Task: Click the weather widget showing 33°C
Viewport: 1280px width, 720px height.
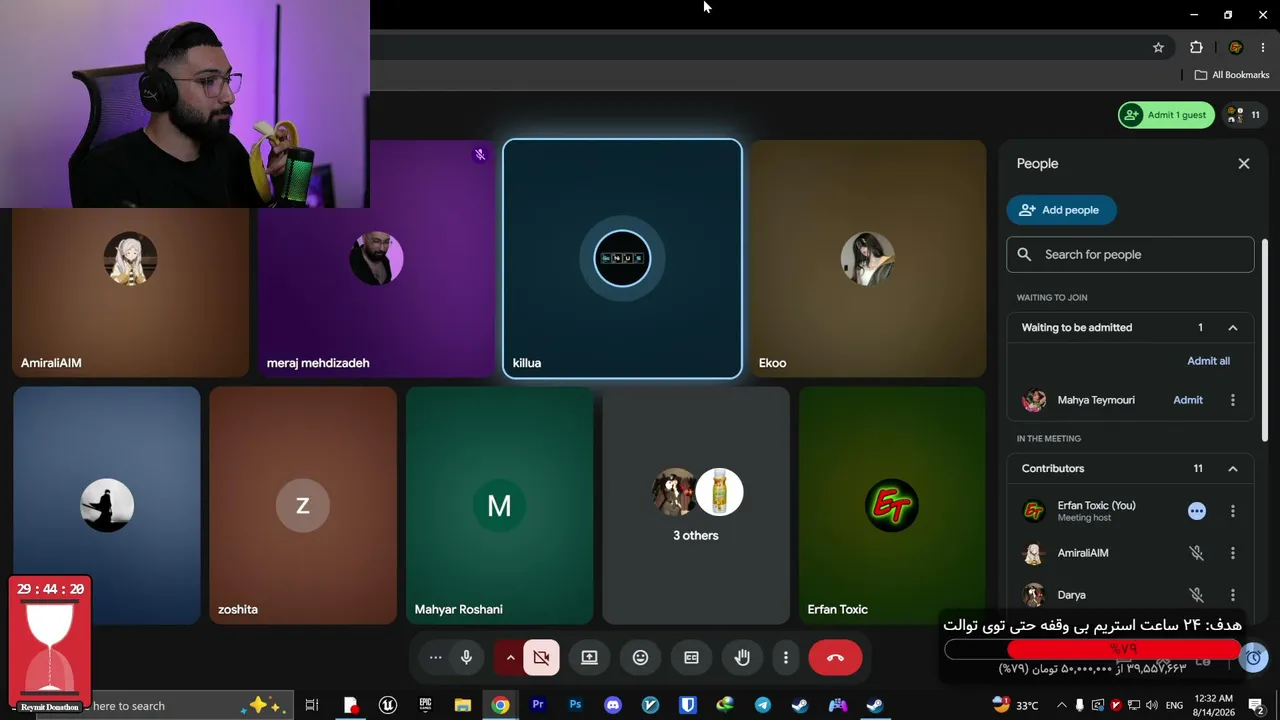Action: 1016,705
